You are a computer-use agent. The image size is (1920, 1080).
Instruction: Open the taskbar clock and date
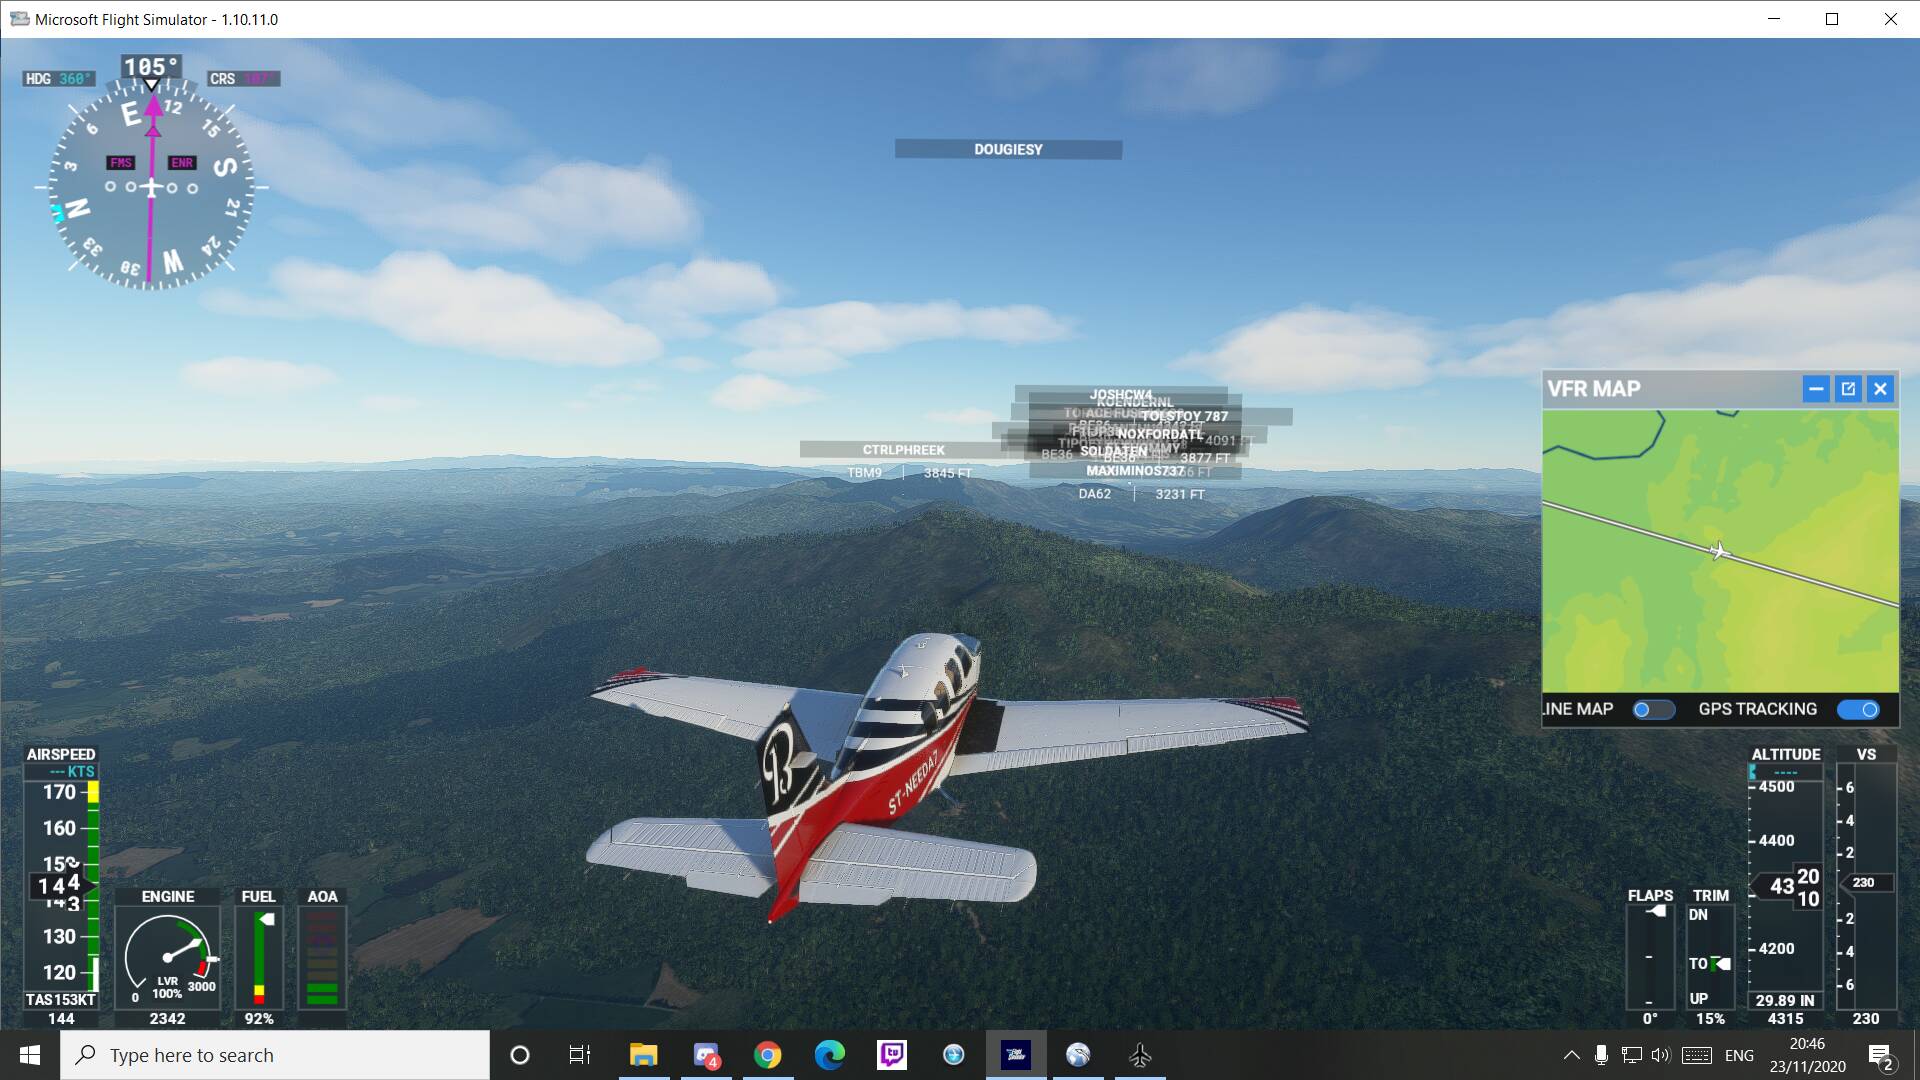tap(1807, 1055)
